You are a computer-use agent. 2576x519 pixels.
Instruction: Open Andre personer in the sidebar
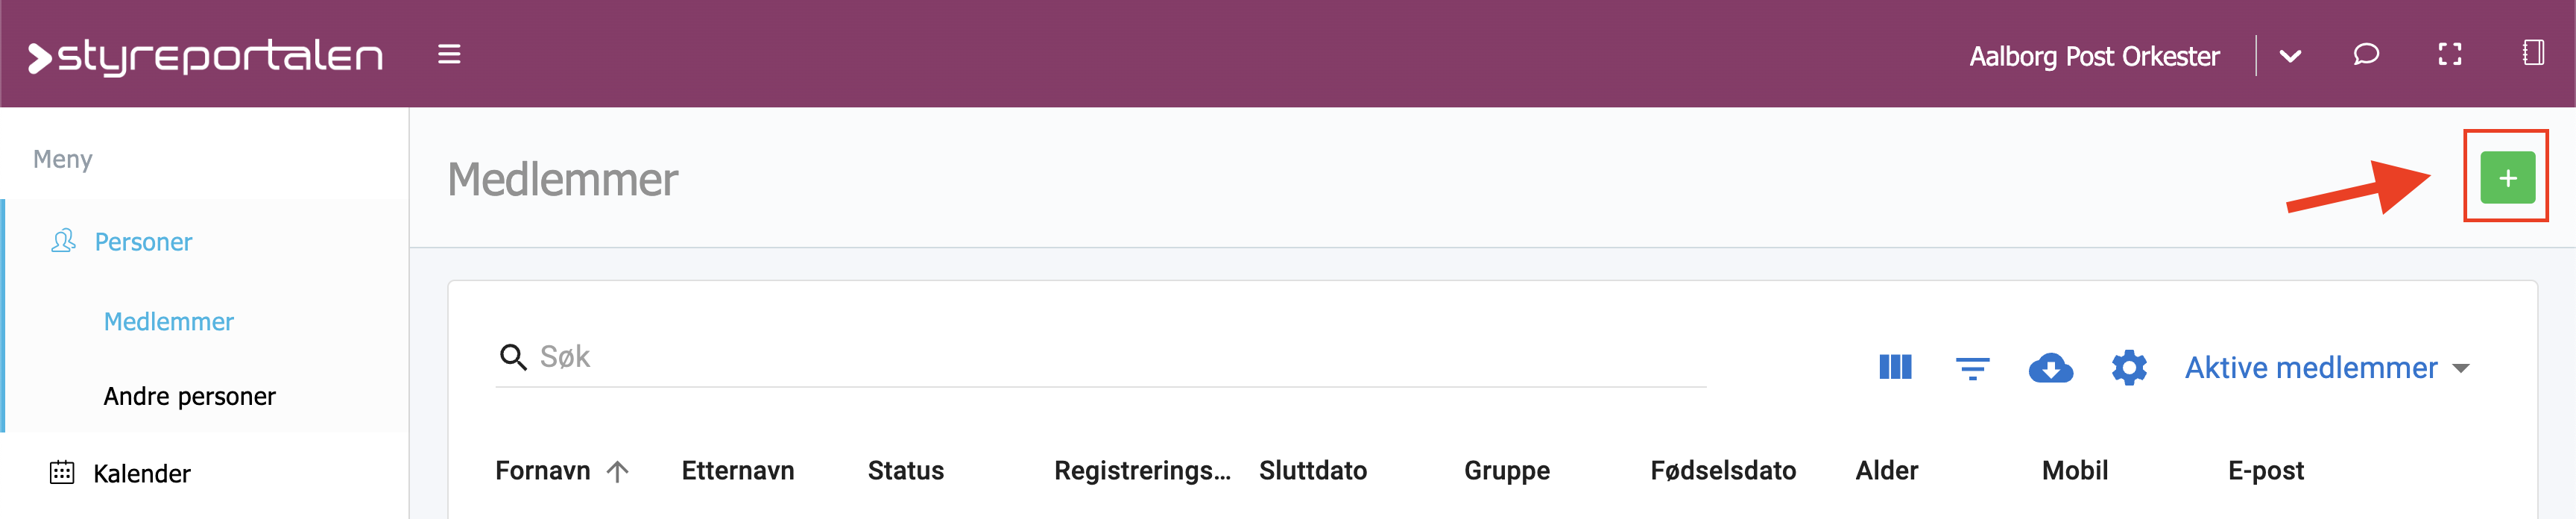pos(189,397)
